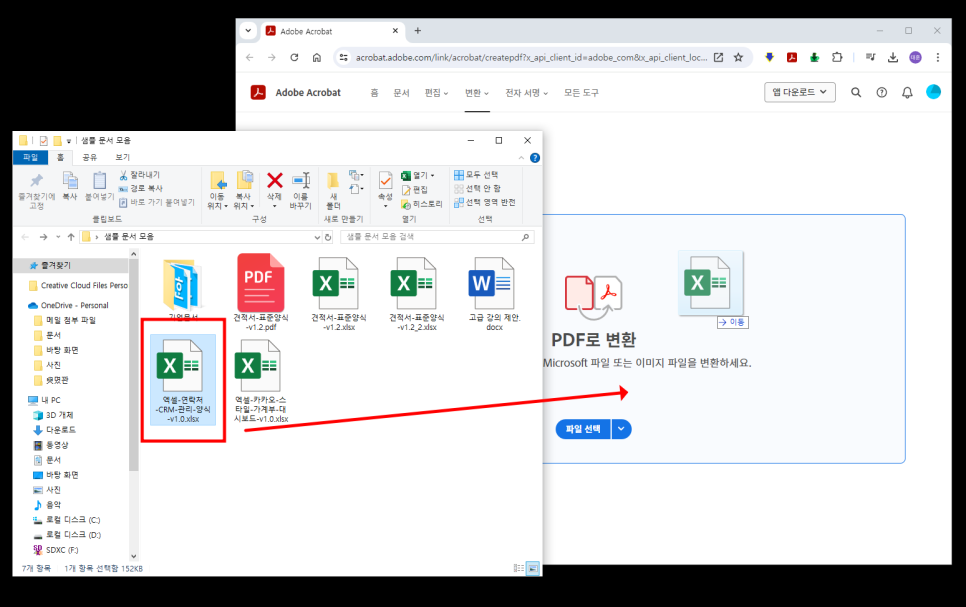Click Invert Selection (선택 영역 반전)
Image resolution: width=966 pixels, height=607 pixels.
point(484,202)
